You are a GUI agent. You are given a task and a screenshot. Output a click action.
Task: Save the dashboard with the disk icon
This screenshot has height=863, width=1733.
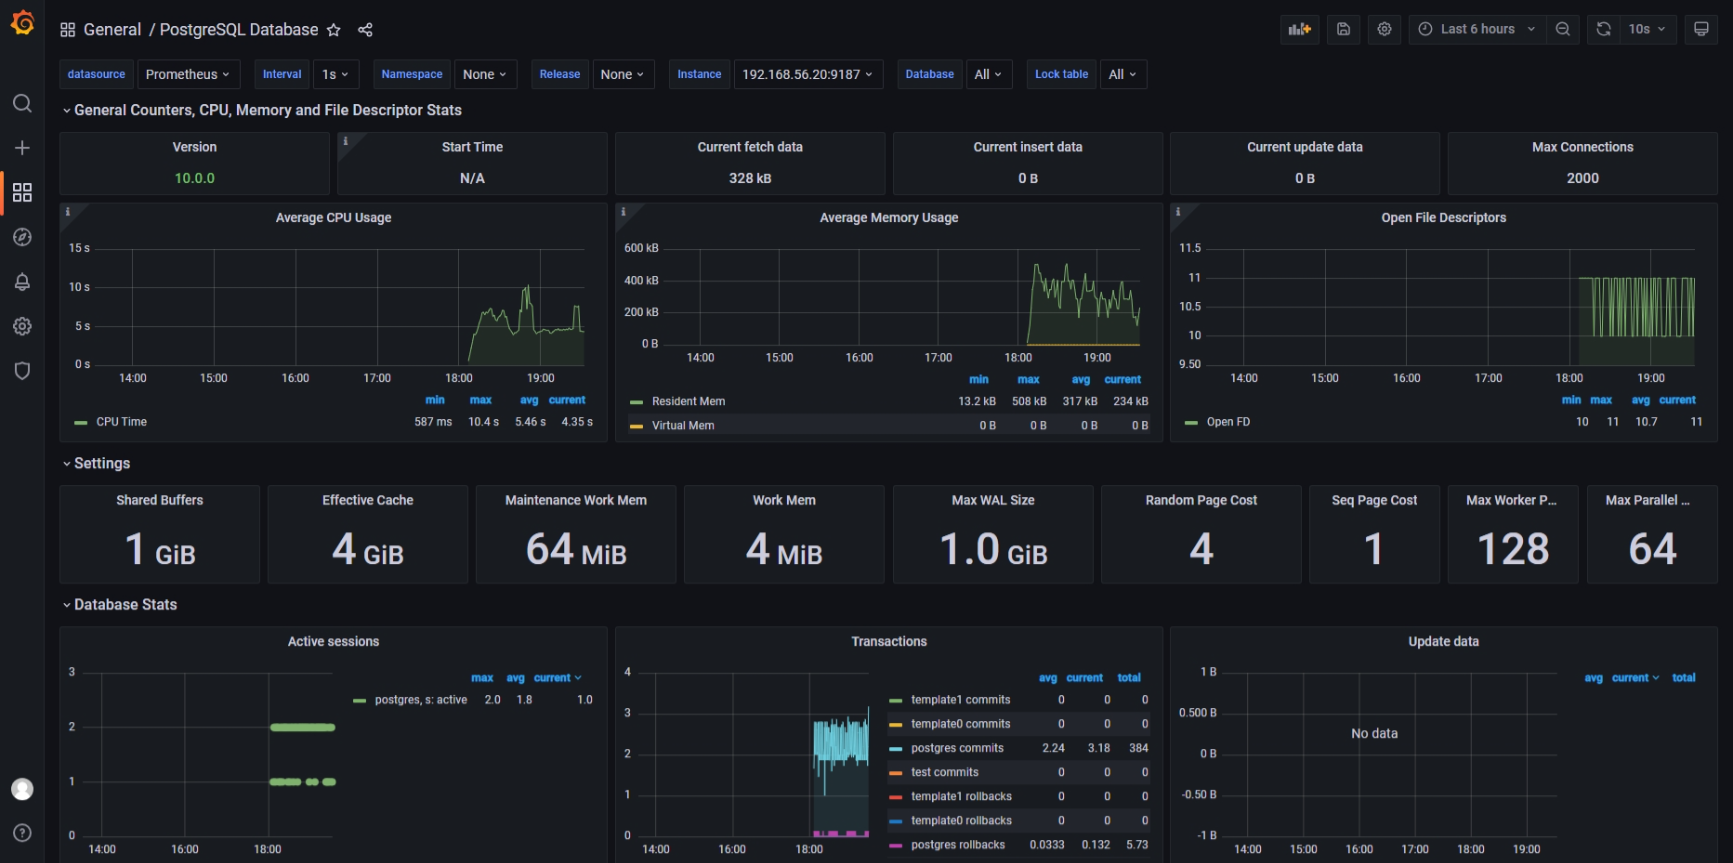1344,29
